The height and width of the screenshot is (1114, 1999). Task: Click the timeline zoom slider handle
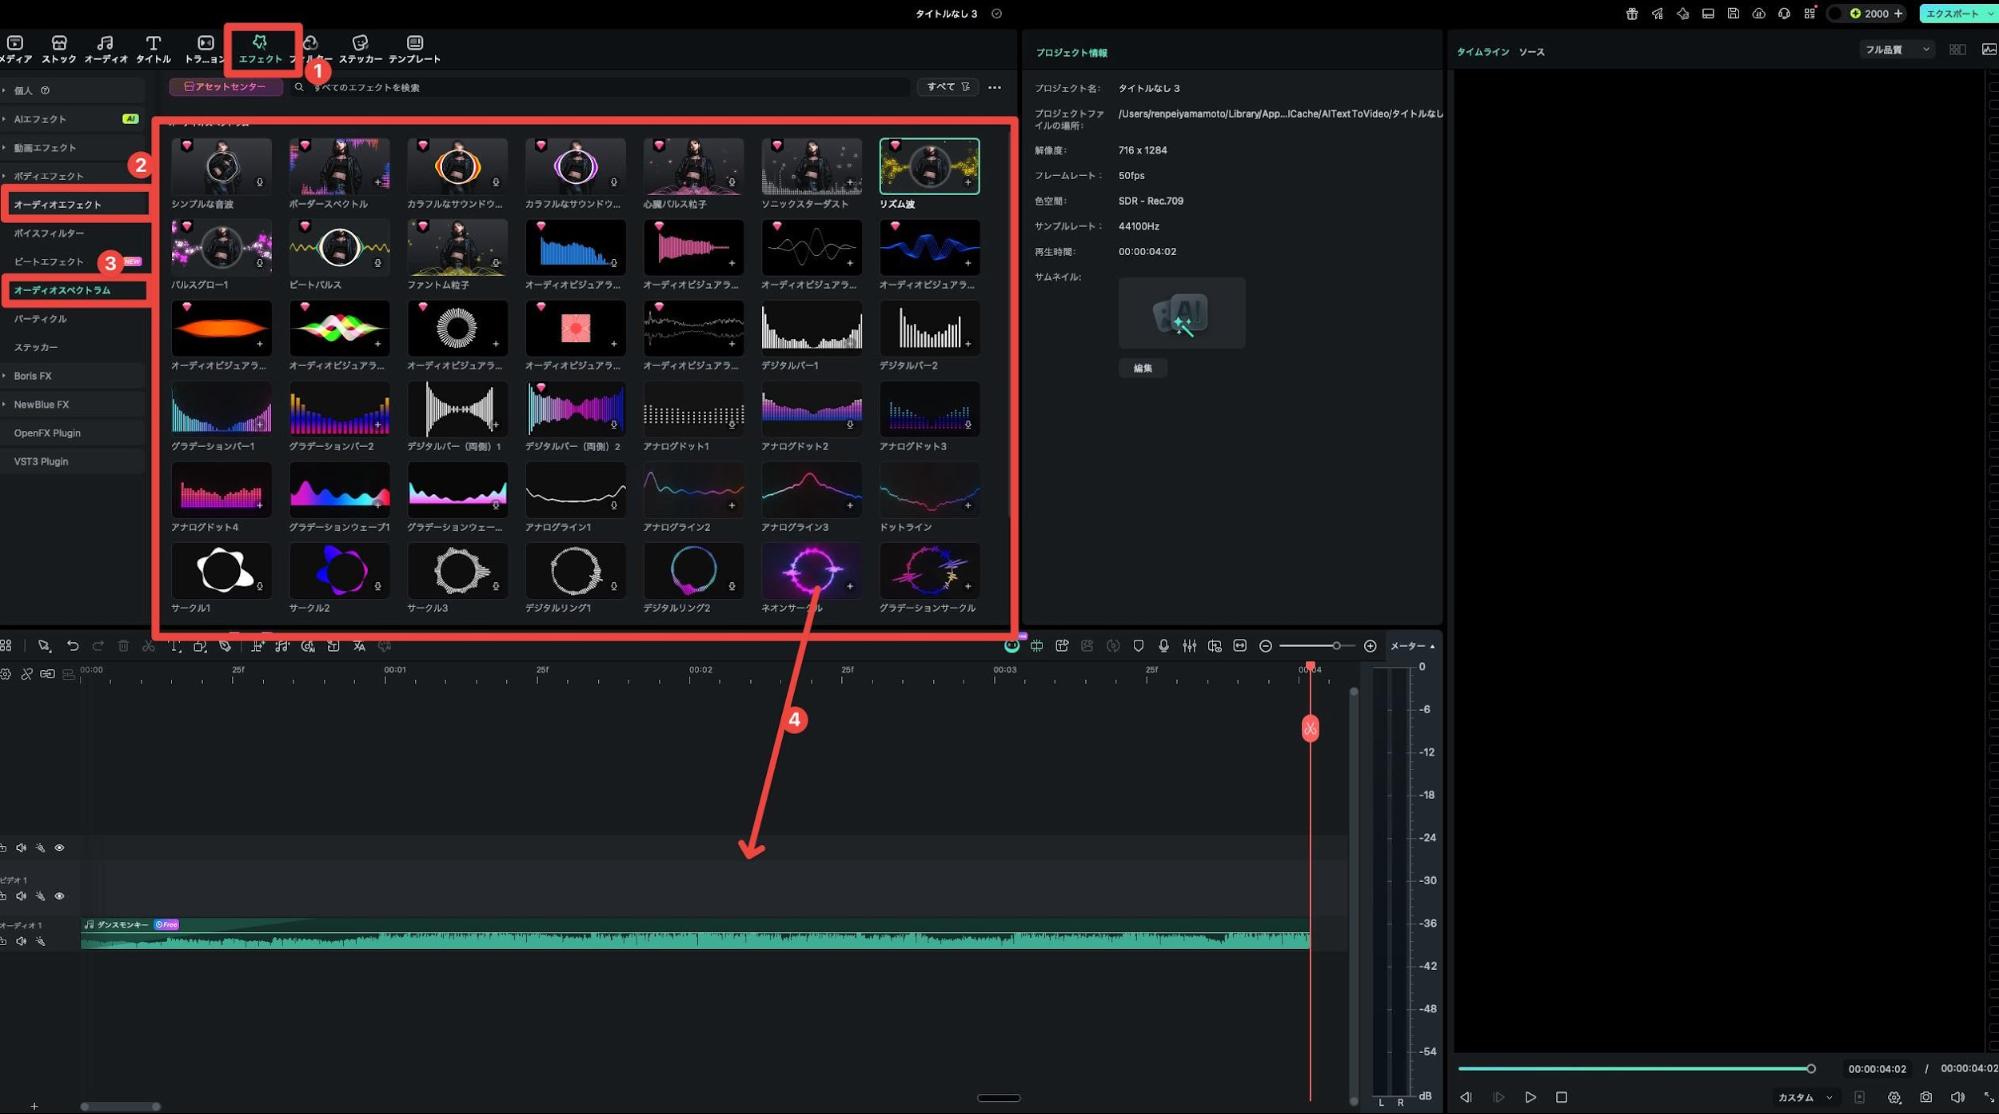1336,646
